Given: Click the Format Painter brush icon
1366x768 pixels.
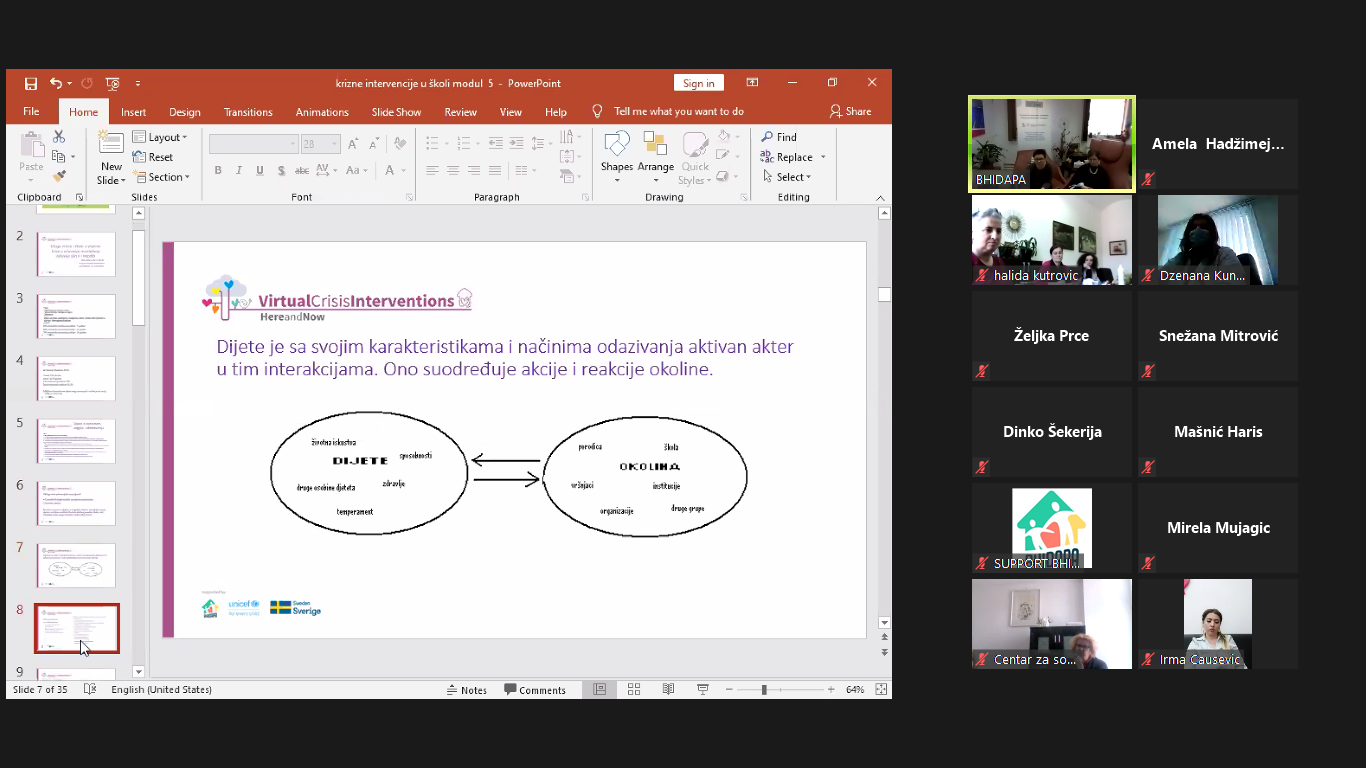Looking at the screenshot, I should pos(60,176).
